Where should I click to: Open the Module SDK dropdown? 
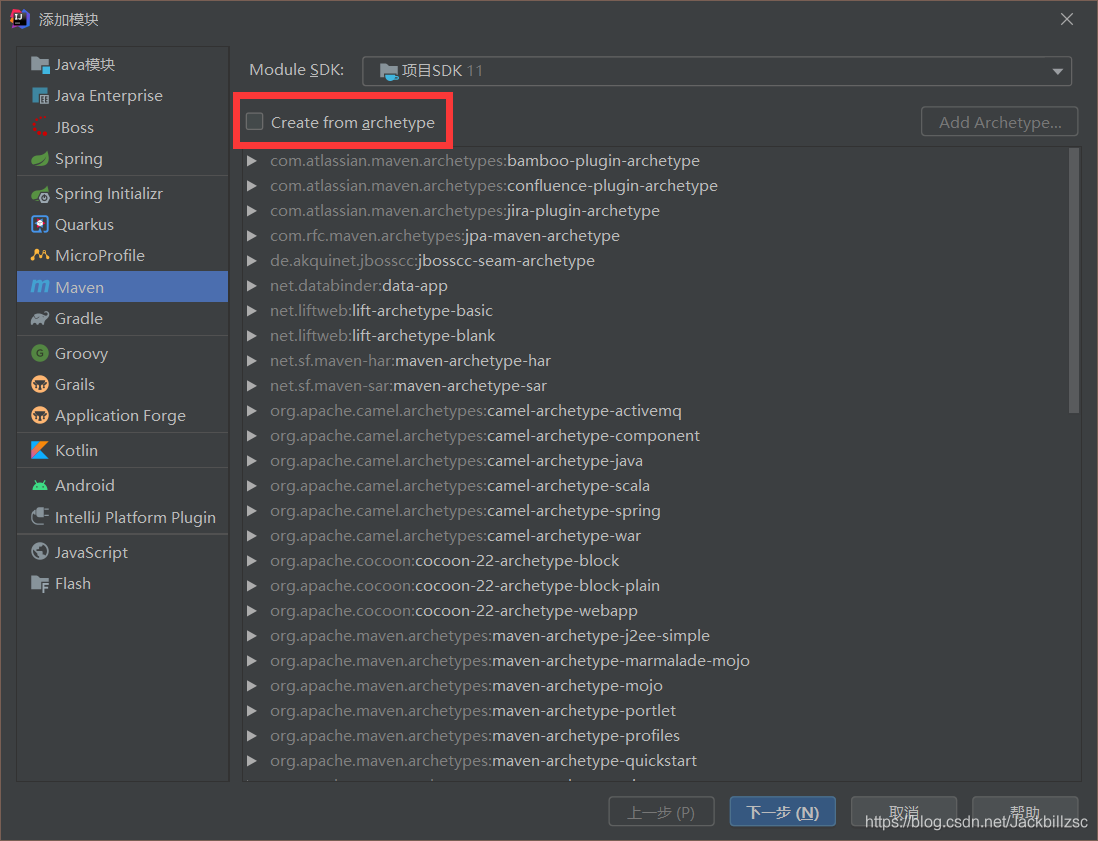(716, 71)
